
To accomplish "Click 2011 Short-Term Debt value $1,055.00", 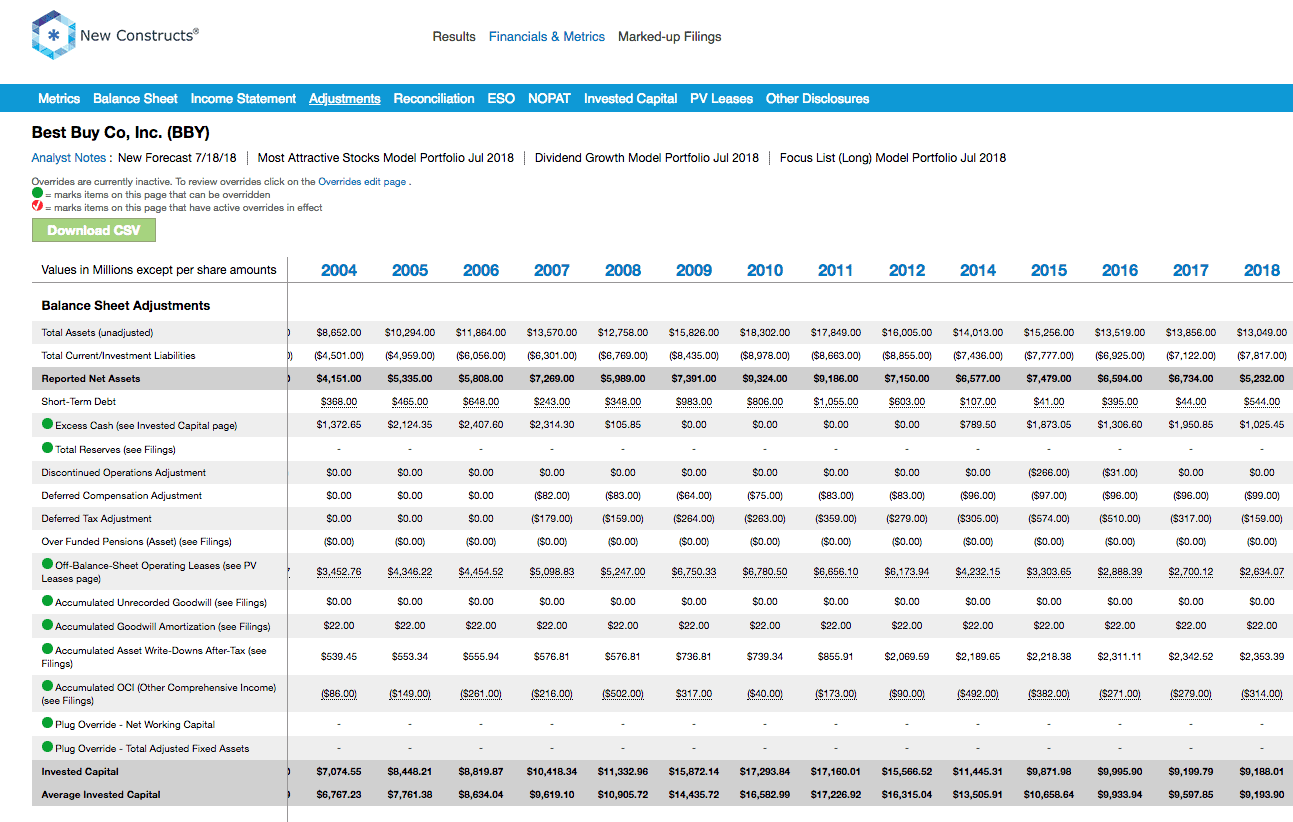I will (836, 402).
